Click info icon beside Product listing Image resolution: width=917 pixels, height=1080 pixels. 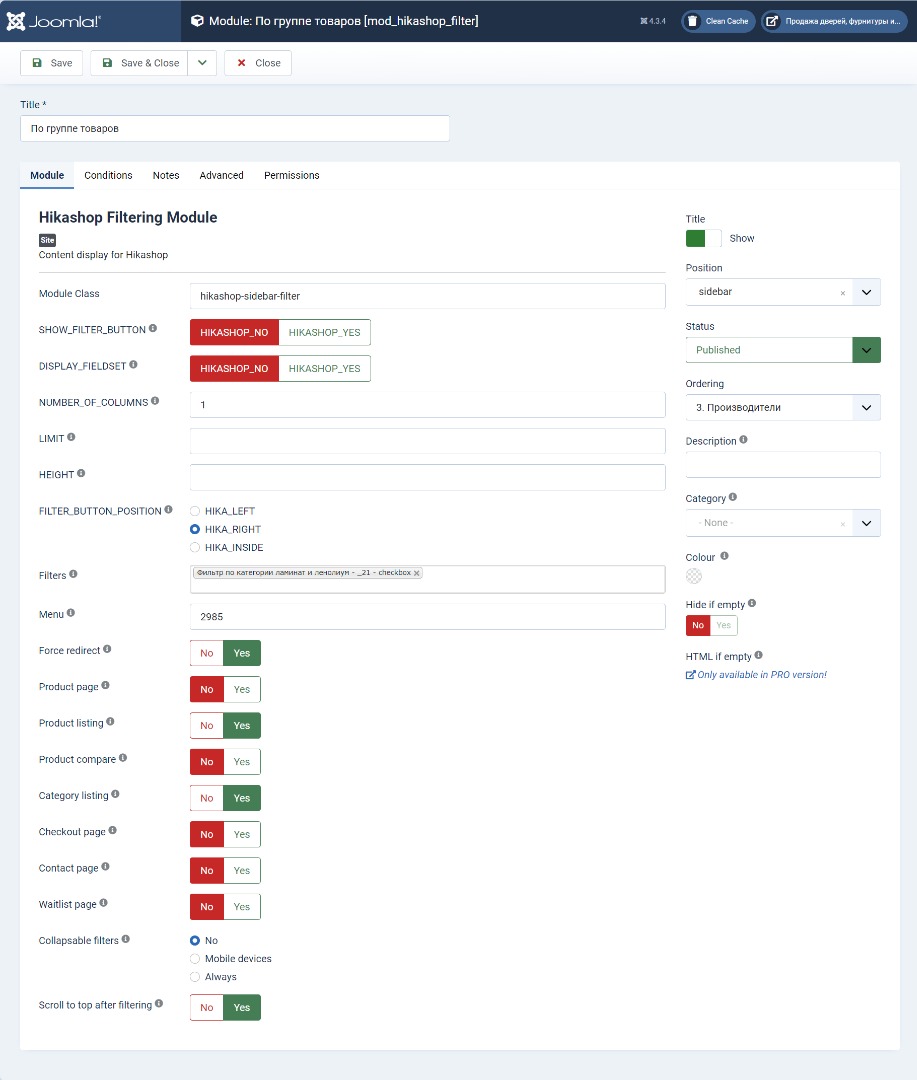[110, 722]
